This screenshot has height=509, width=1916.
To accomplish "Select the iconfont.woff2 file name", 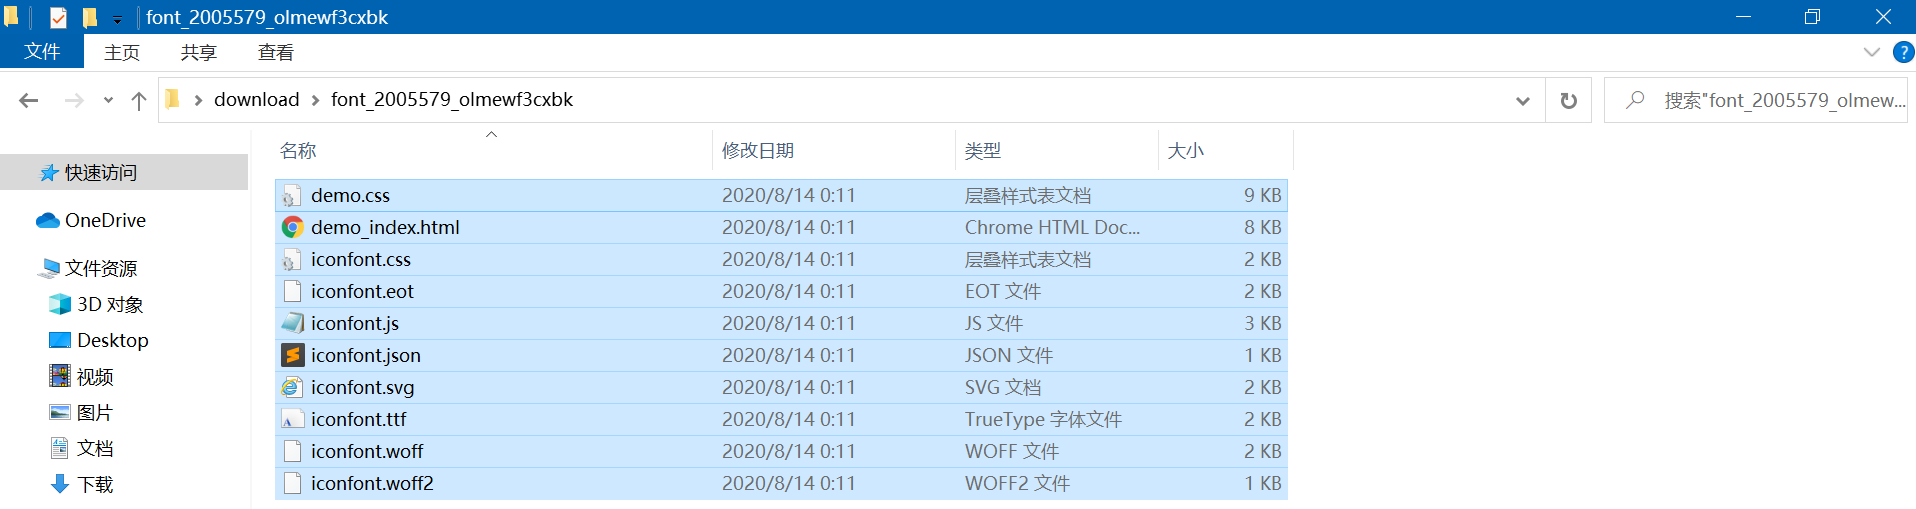I will point(372,484).
